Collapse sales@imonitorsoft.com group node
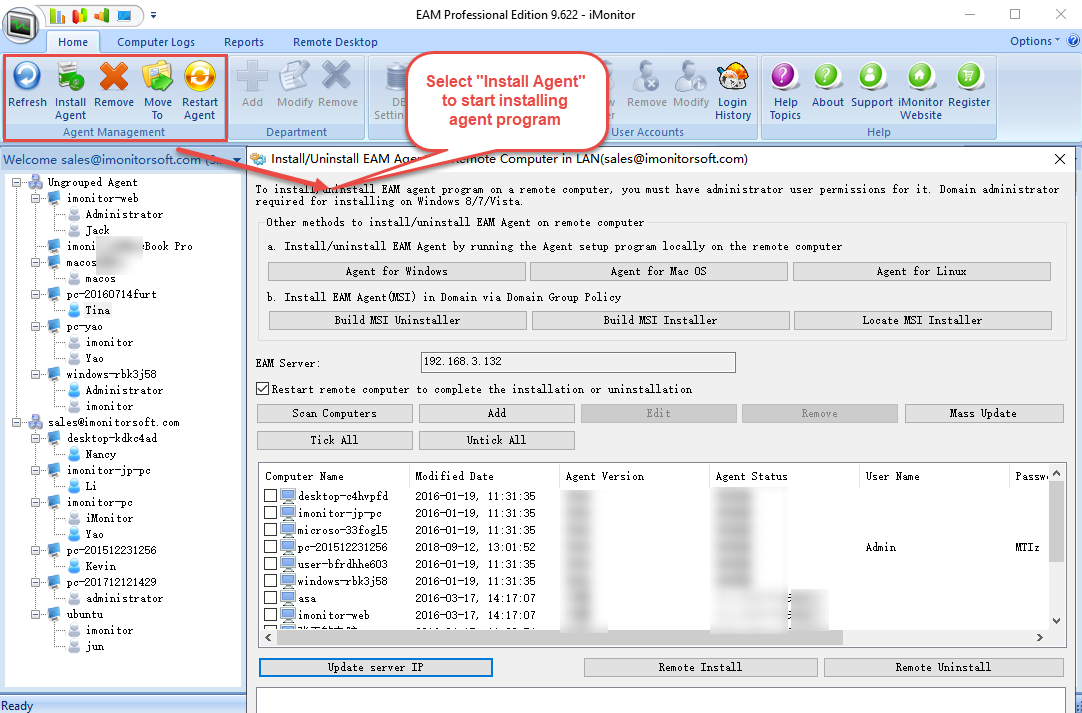1082x713 pixels. pyautogui.click(x=17, y=422)
